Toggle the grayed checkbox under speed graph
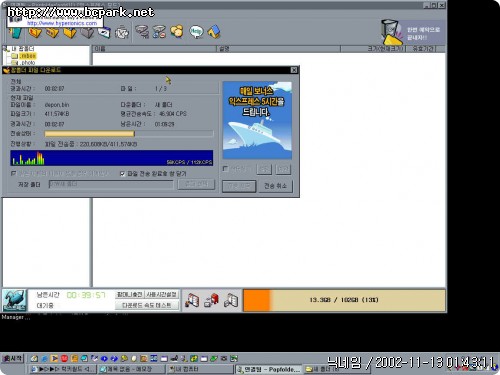500x375 pixels. 13,173
